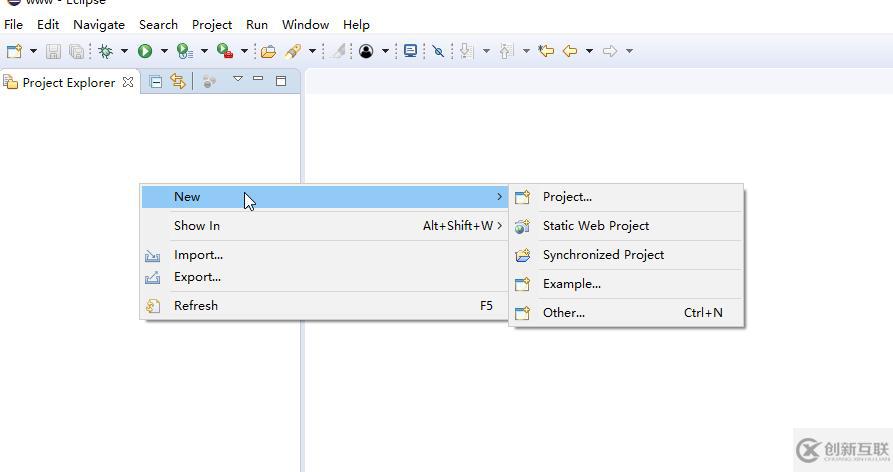Expand the Coverage dropdown arrow

pos(204,51)
